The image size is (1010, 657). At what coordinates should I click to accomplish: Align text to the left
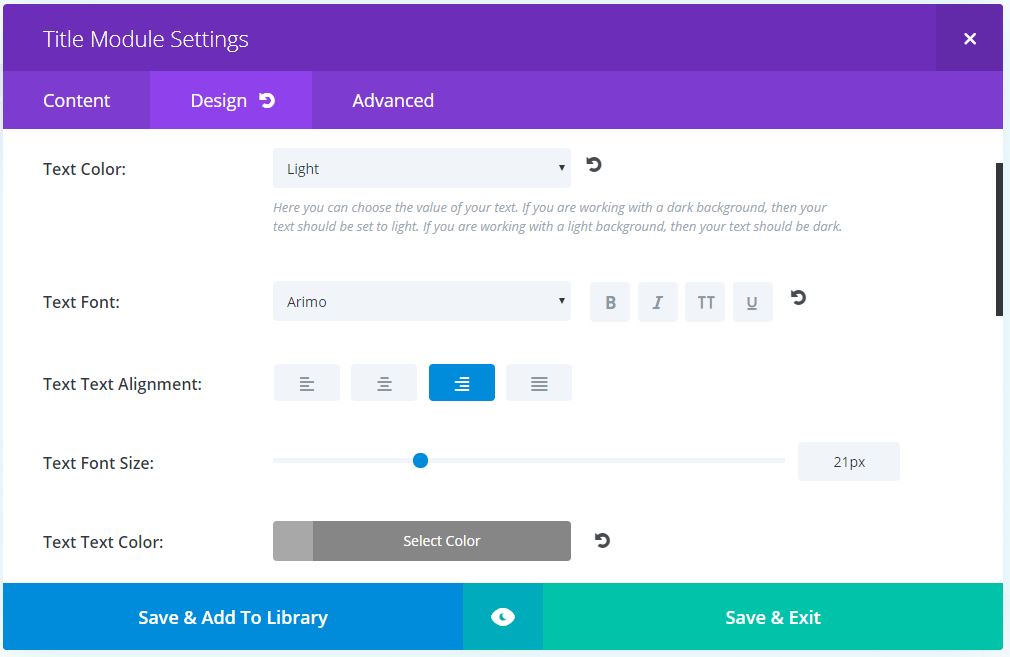click(x=307, y=383)
